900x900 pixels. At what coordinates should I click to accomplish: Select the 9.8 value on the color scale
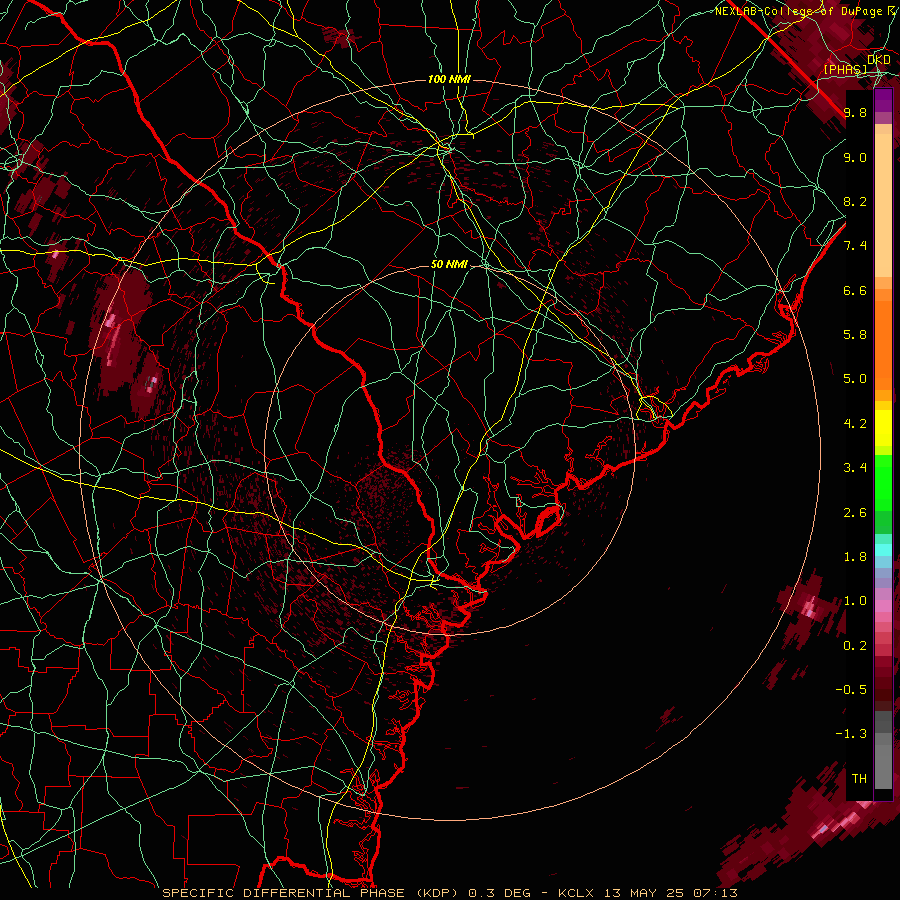[x=855, y=112]
